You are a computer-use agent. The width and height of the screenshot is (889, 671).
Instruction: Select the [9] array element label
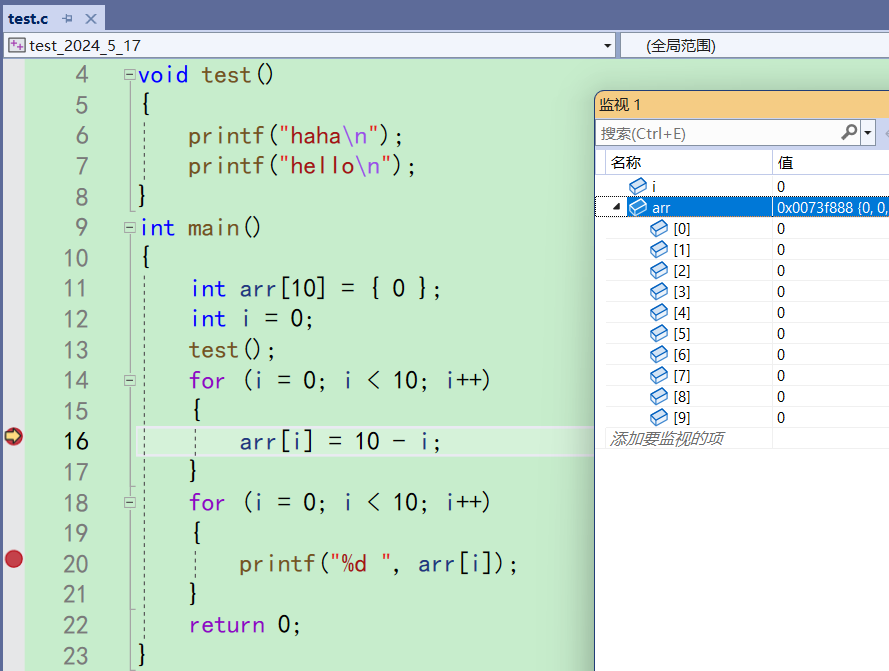(x=681, y=417)
